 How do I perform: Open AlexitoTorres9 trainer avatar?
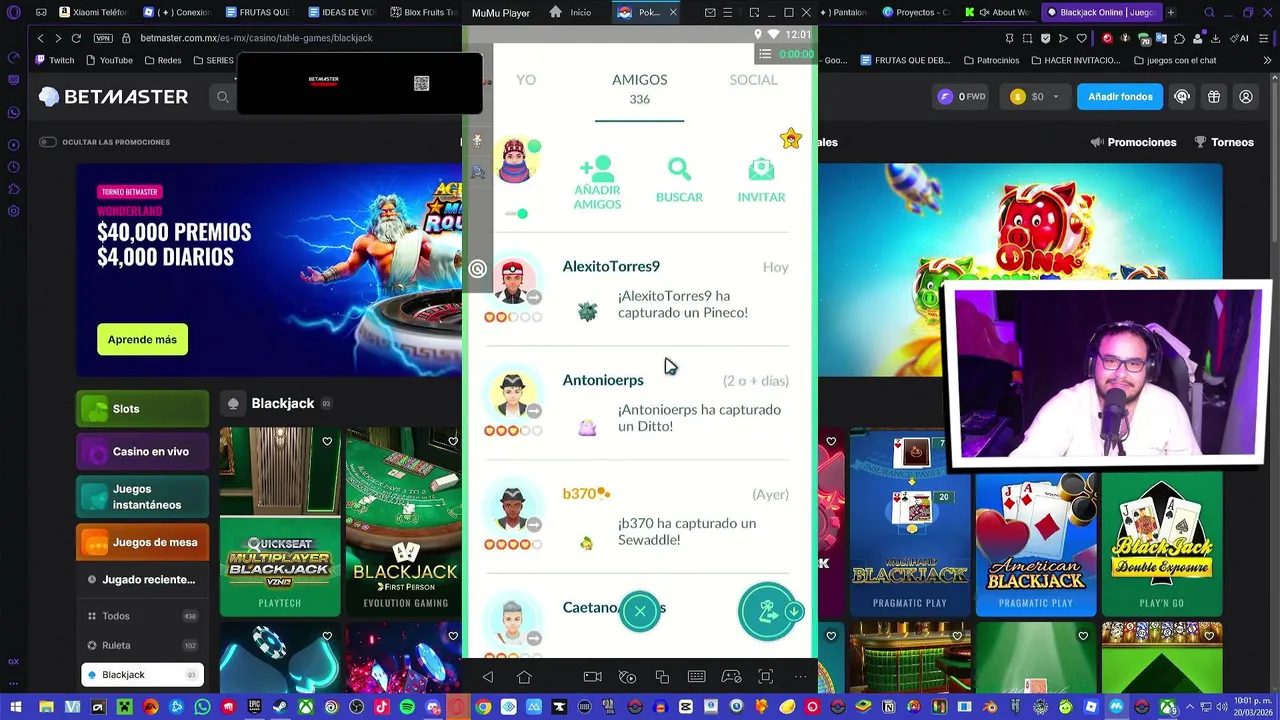pyautogui.click(x=513, y=282)
